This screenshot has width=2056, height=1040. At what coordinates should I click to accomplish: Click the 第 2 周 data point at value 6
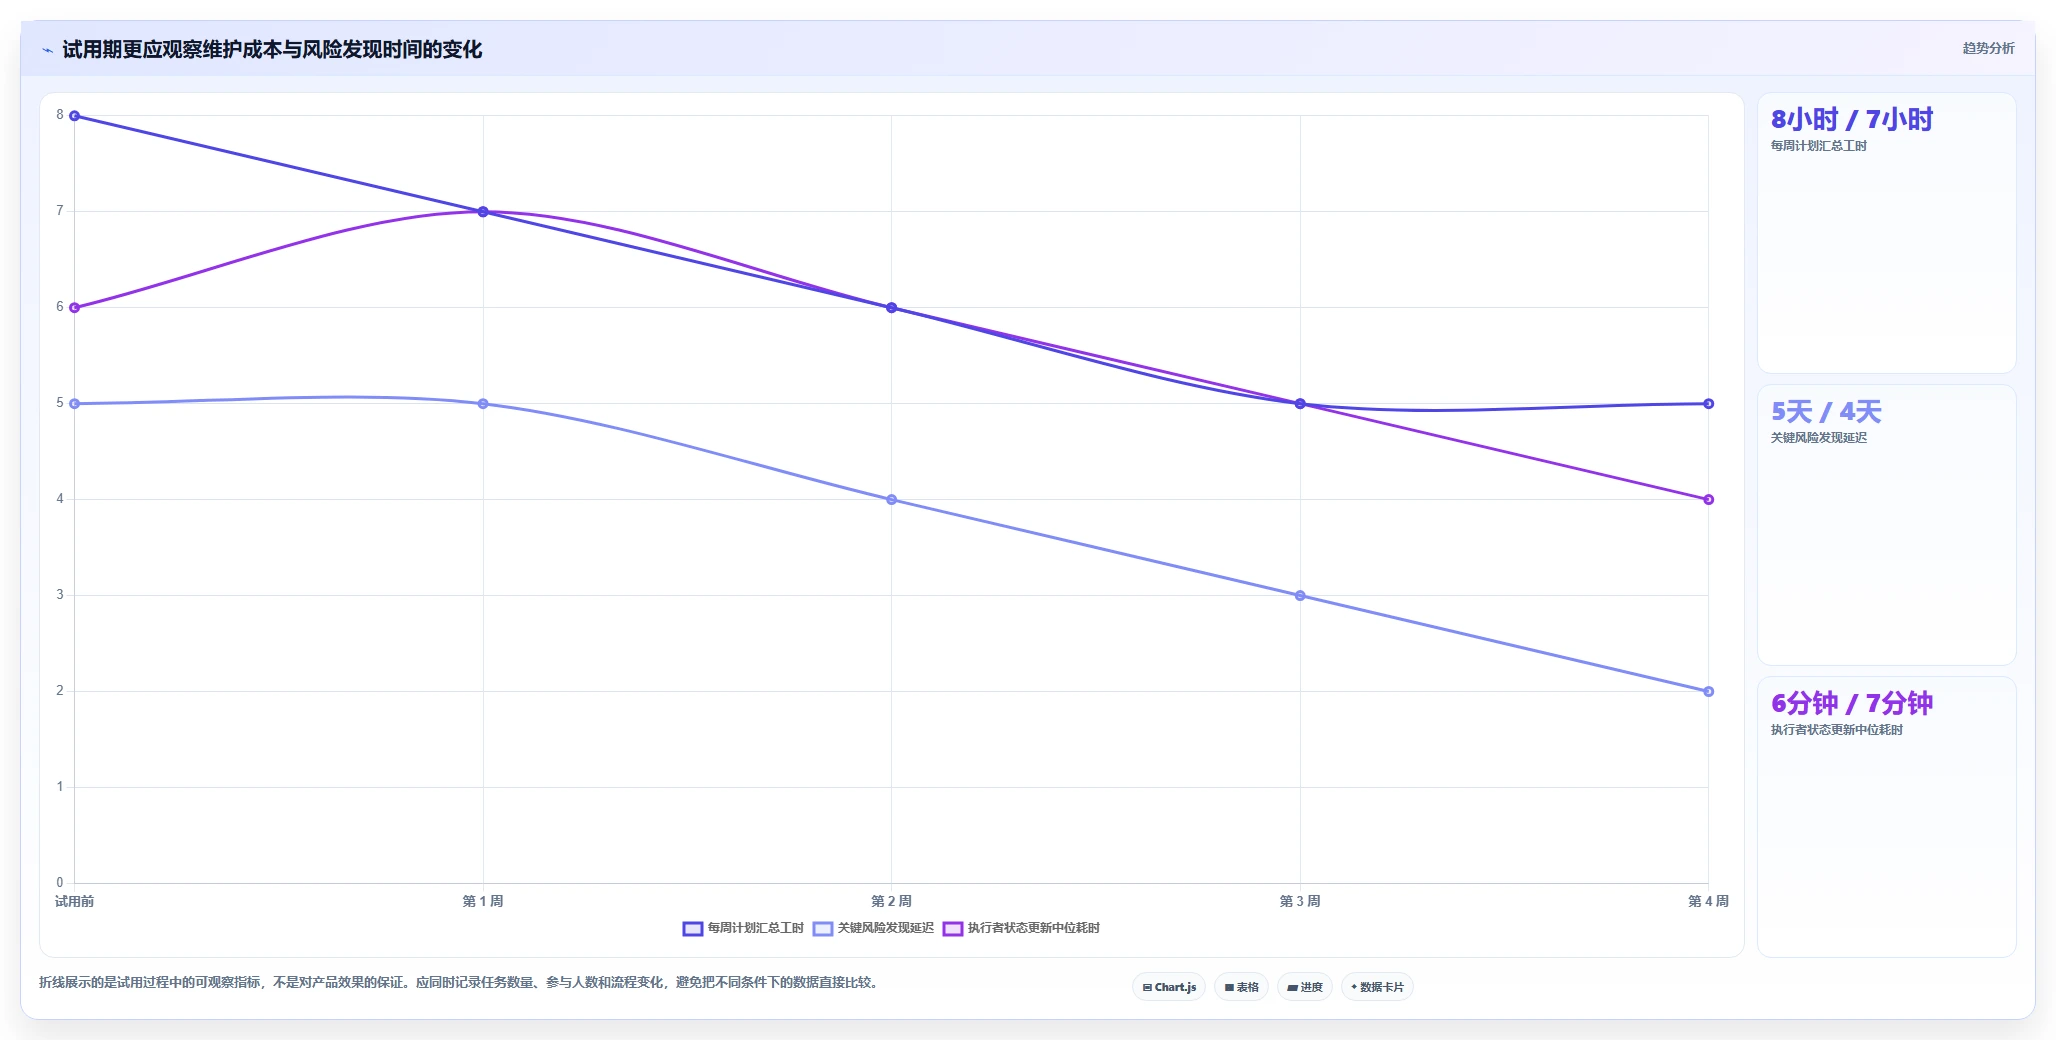coord(892,308)
